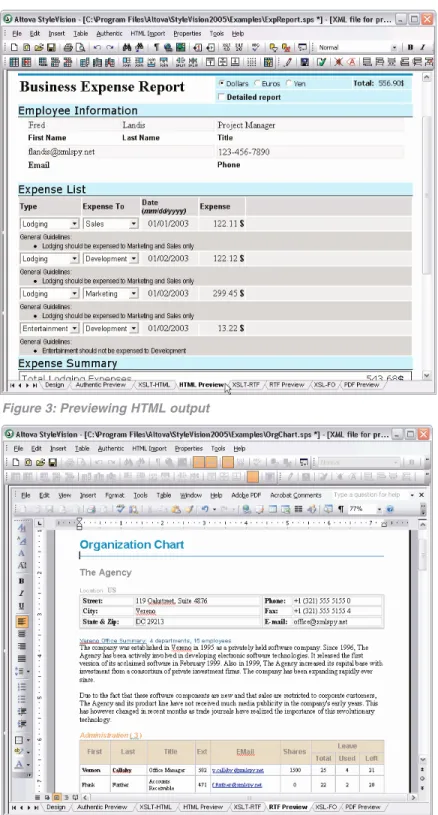The height and width of the screenshot is (815, 438).
Task: Click spell check icon in top toolbar
Action: (x=255, y=47)
